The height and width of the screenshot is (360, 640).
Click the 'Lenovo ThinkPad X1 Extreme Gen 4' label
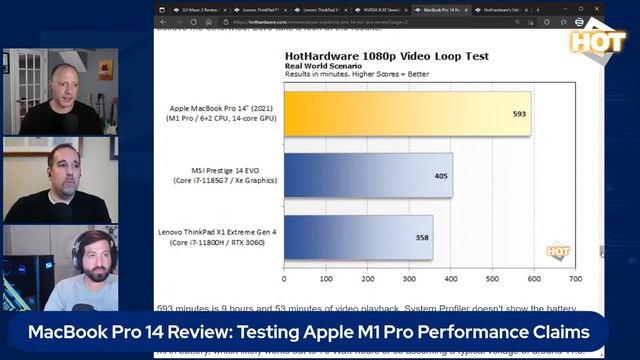tap(217, 232)
